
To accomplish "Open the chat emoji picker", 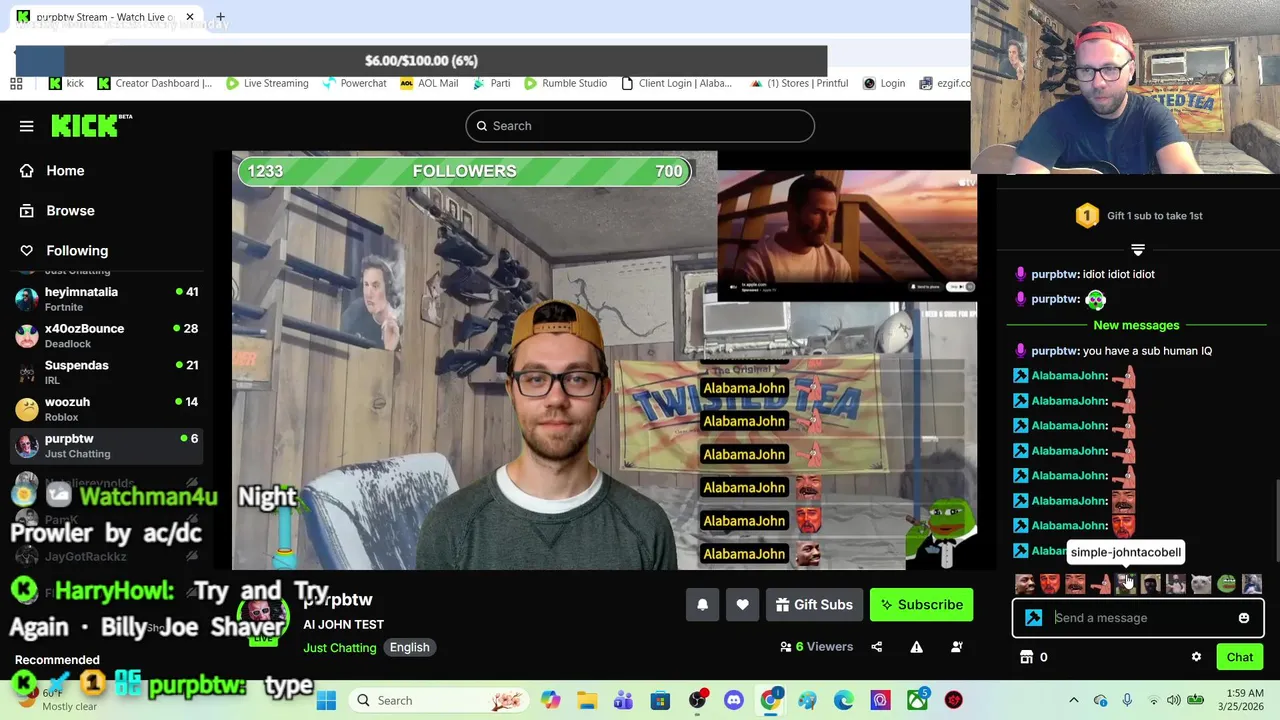I will [x=1244, y=618].
